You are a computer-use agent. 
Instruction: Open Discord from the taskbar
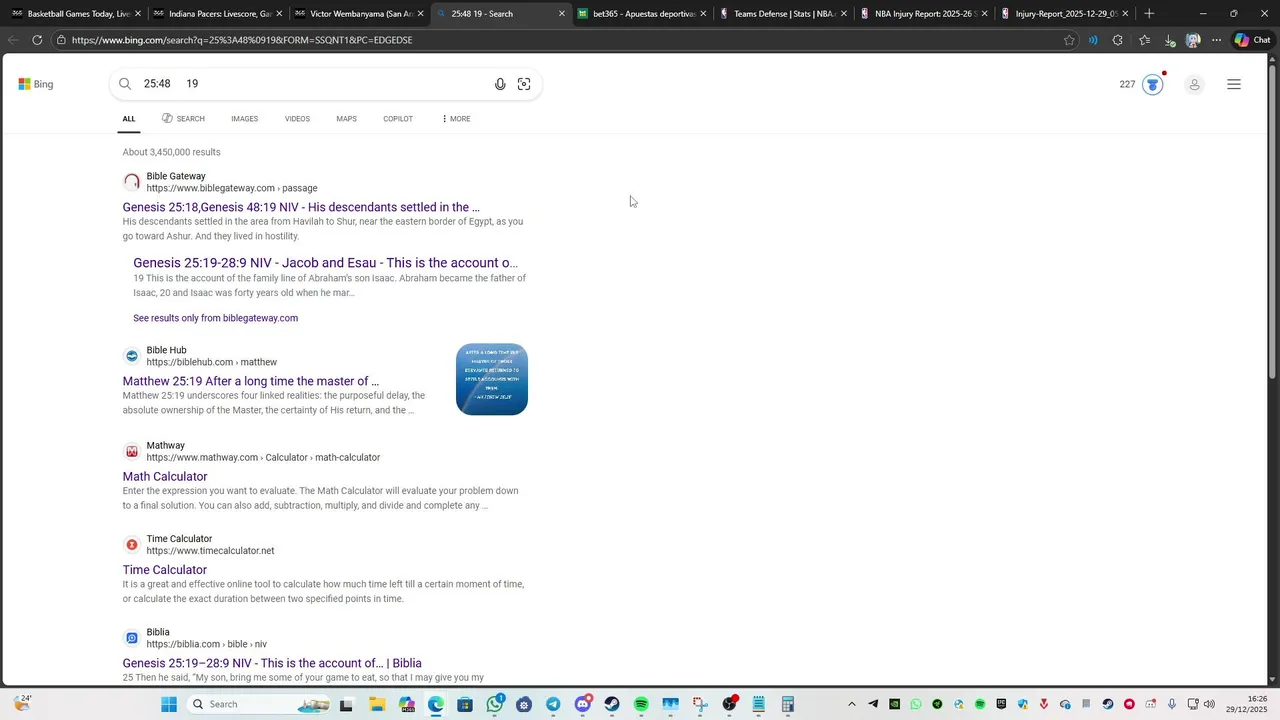pos(583,704)
